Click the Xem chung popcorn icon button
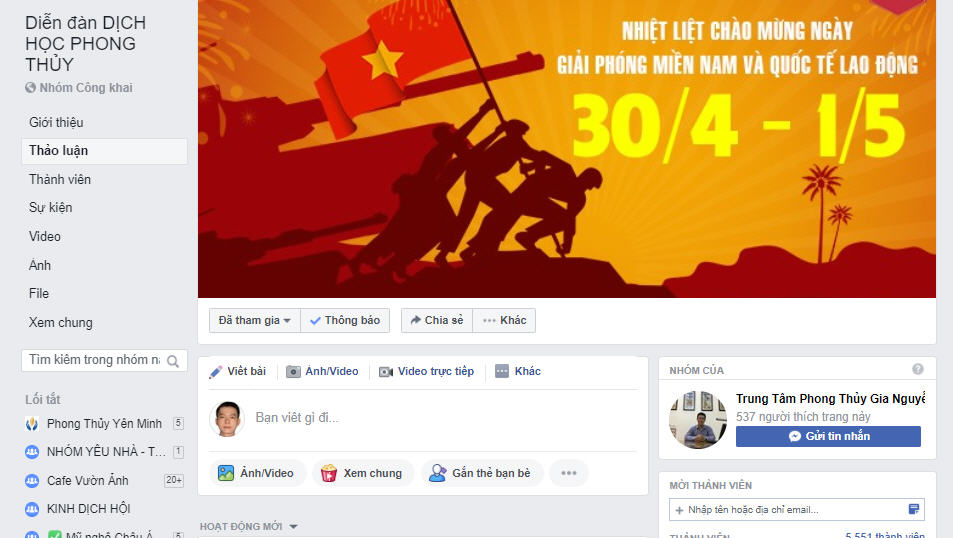953x538 pixels. (x=363, y=473)
